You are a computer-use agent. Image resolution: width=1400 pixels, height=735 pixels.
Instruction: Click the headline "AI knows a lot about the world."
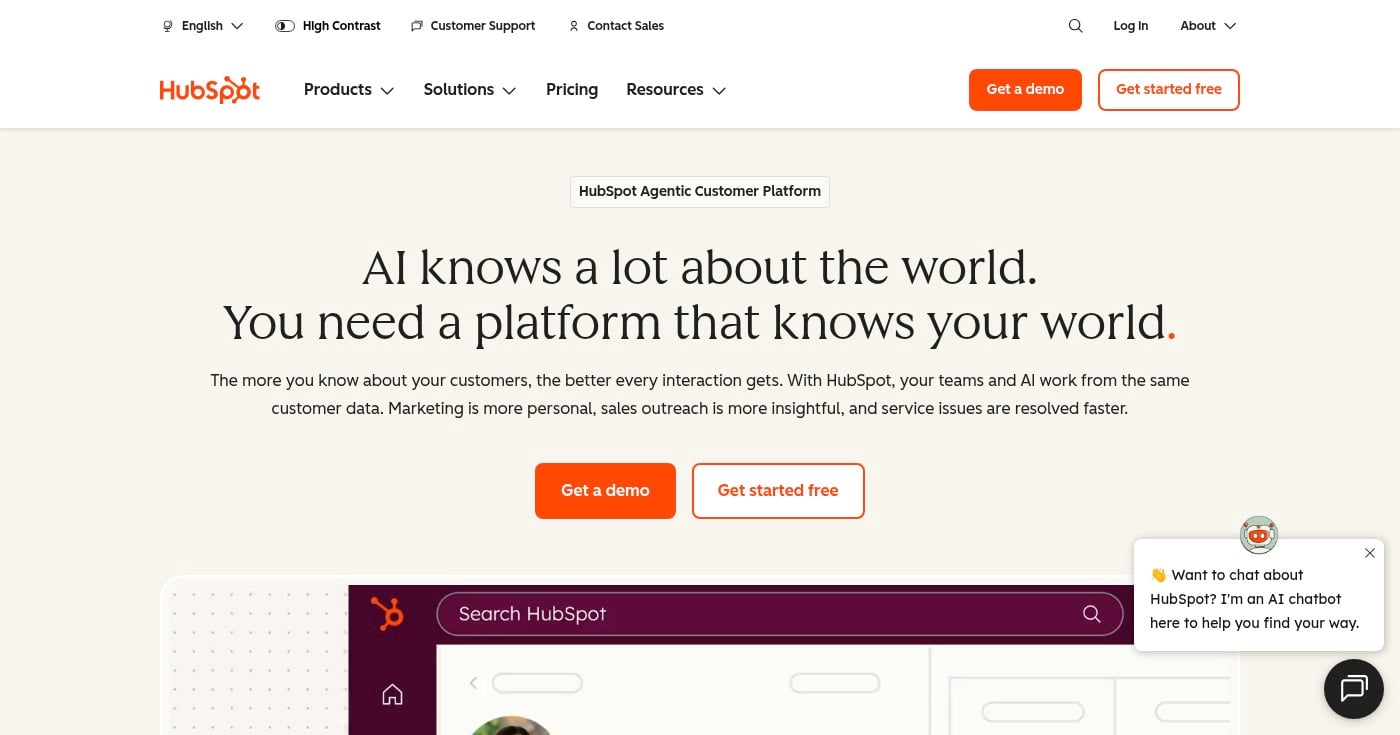click(x=700, y=267)
